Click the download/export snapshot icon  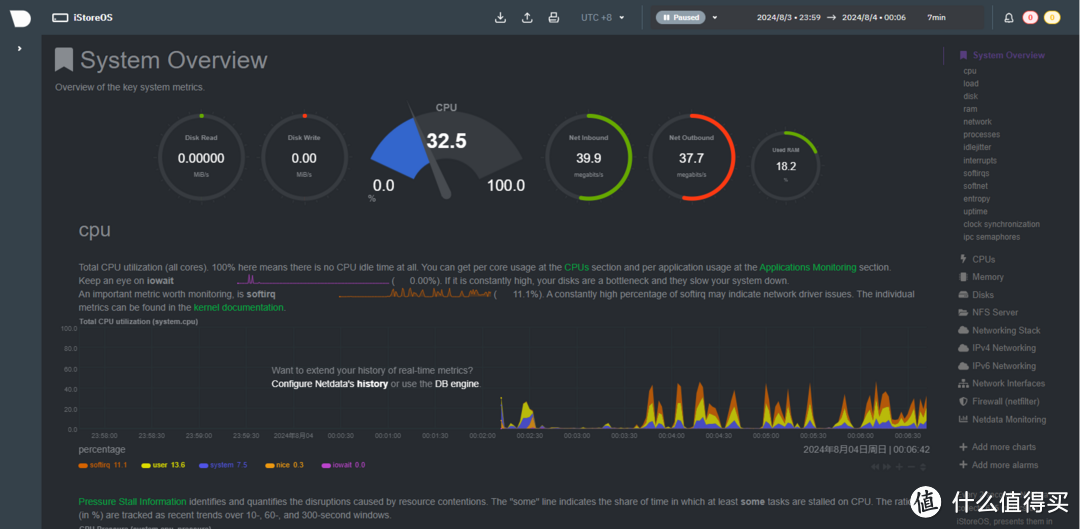point(501,18)
